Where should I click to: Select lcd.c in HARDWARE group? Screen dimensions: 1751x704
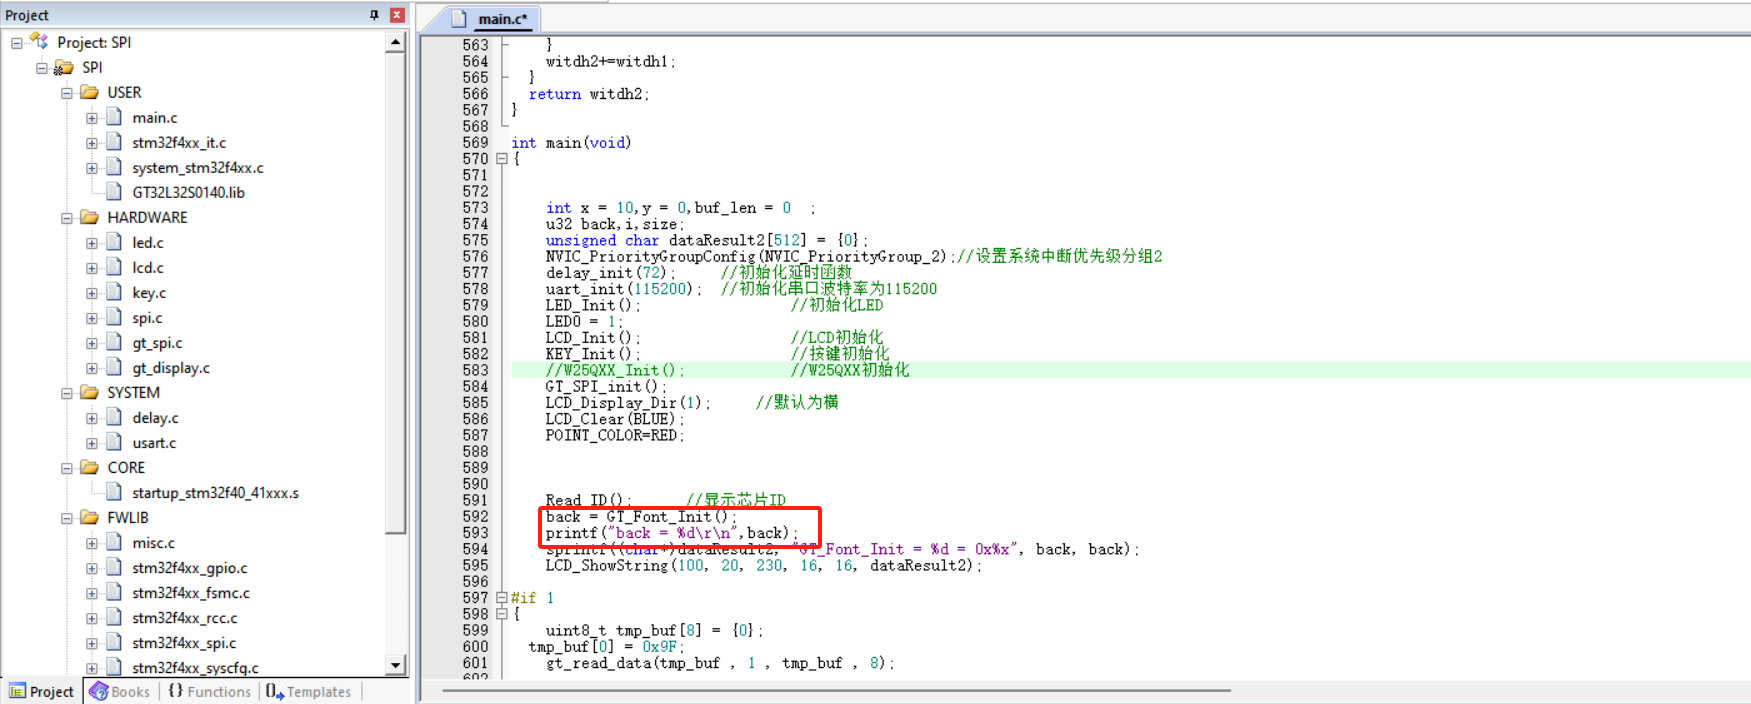point(148,268)
